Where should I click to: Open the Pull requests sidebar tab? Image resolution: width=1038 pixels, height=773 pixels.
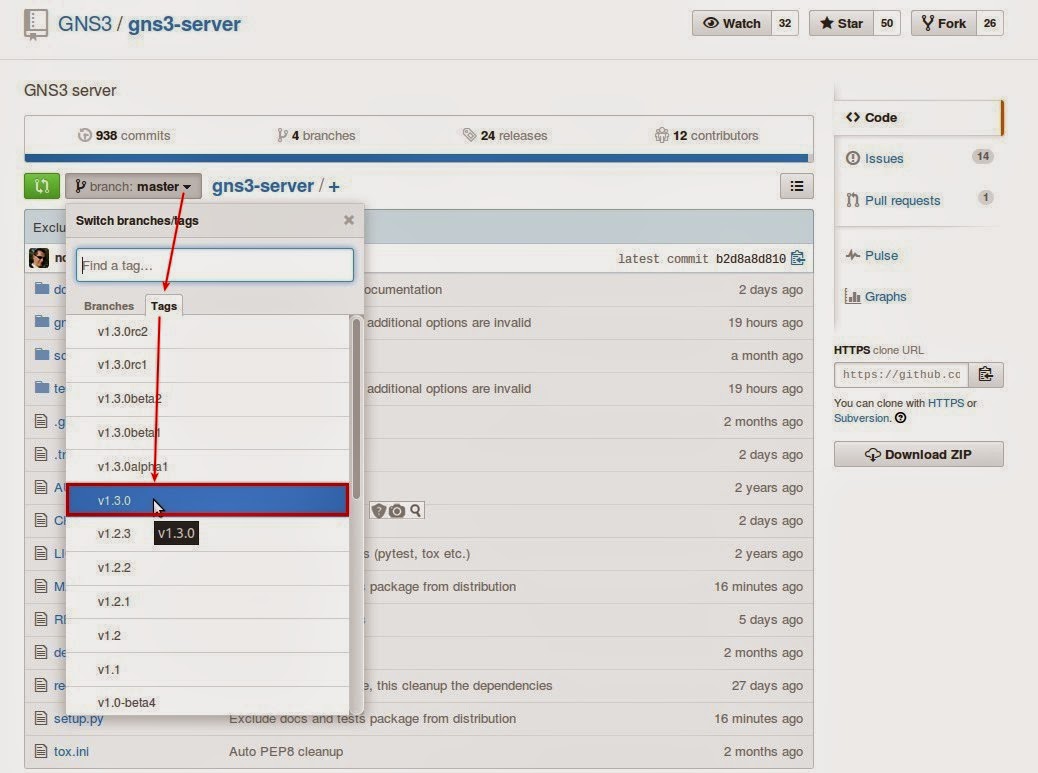tap(918, 201)
